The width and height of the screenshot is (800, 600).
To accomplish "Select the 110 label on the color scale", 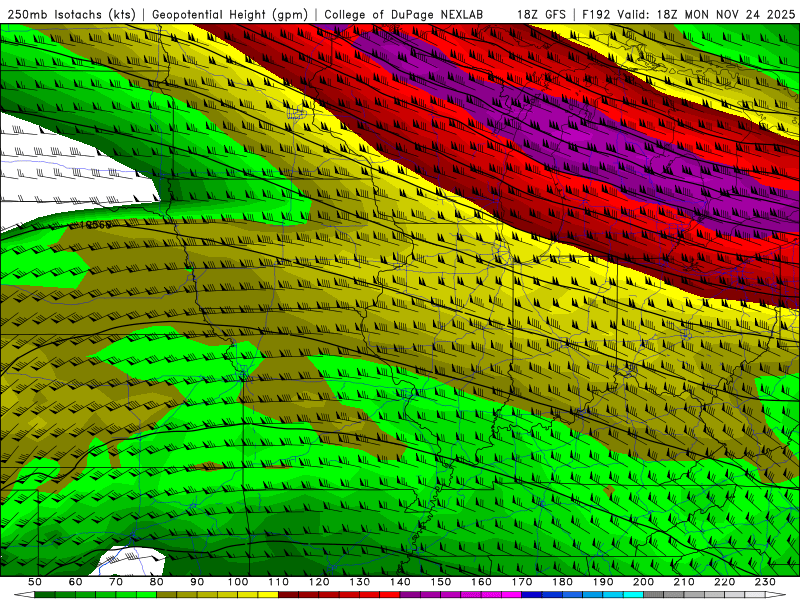I will (279, 582).
